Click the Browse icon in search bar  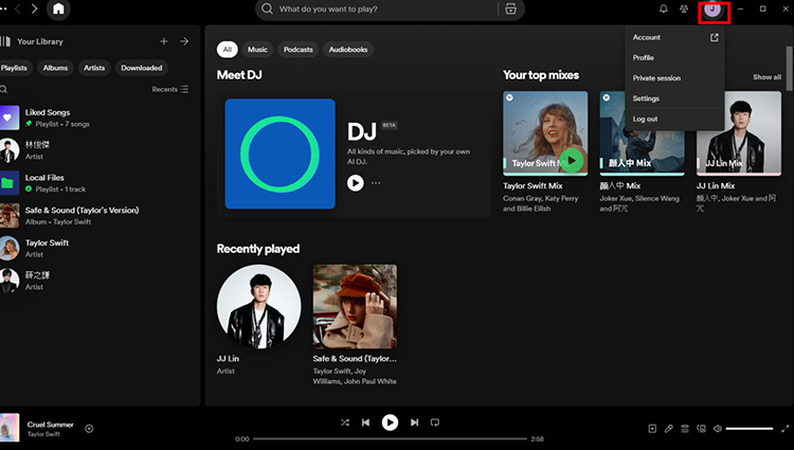pyautogui.click(x=510, y=9)
